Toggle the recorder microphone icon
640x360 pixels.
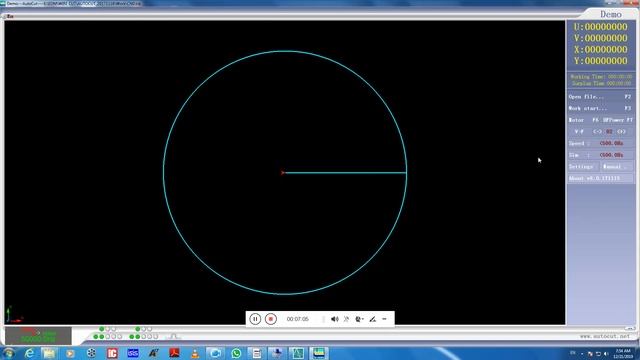(346, 319)
